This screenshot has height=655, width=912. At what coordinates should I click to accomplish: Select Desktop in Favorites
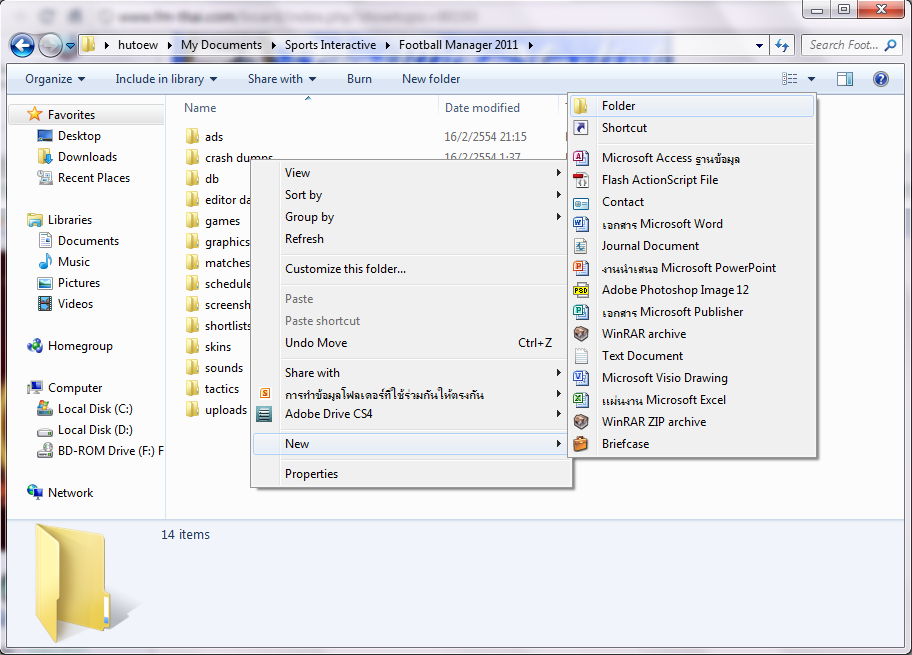[x=79, y=136]
